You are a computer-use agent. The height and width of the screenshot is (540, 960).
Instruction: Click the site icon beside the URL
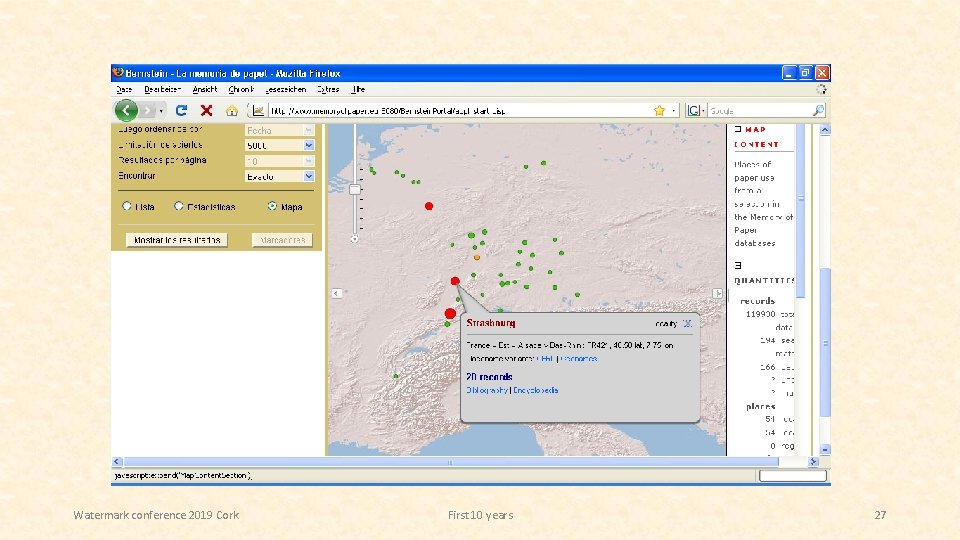pos(258,111)
